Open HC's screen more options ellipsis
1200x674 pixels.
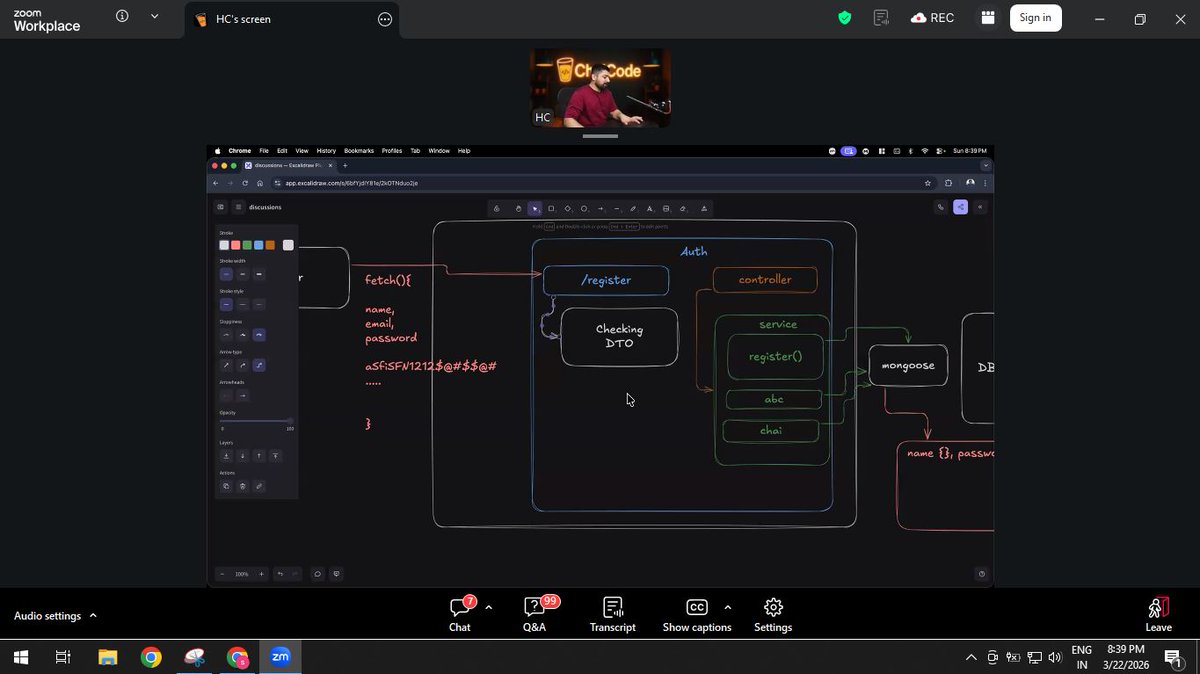pyautogui.click(x=385, y=19)
